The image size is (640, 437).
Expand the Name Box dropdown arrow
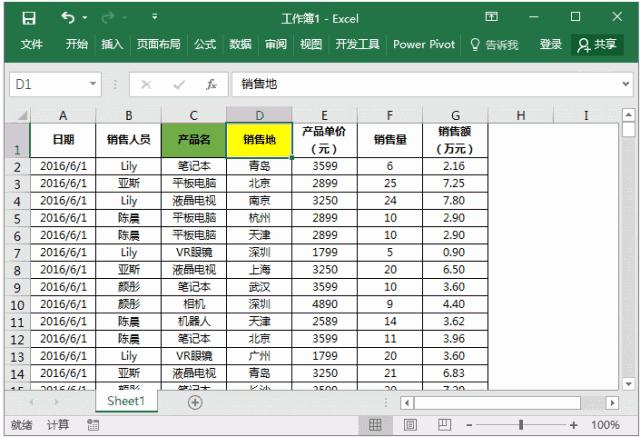93,84
